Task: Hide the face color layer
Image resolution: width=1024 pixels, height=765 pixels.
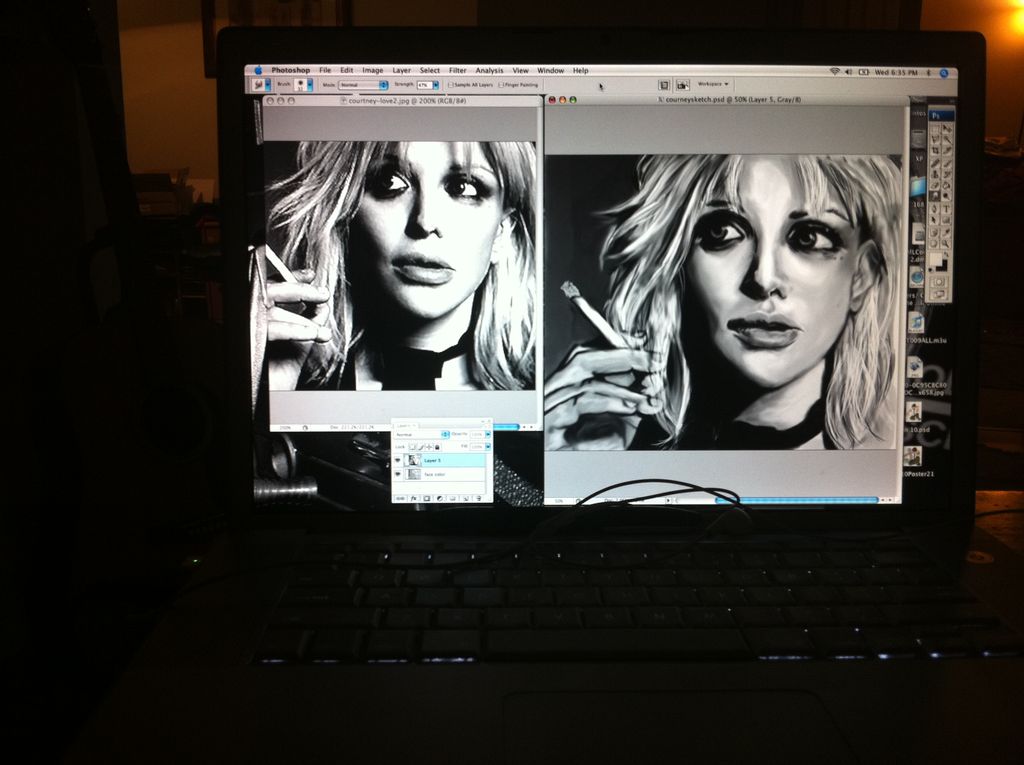Action: (398, 474)
